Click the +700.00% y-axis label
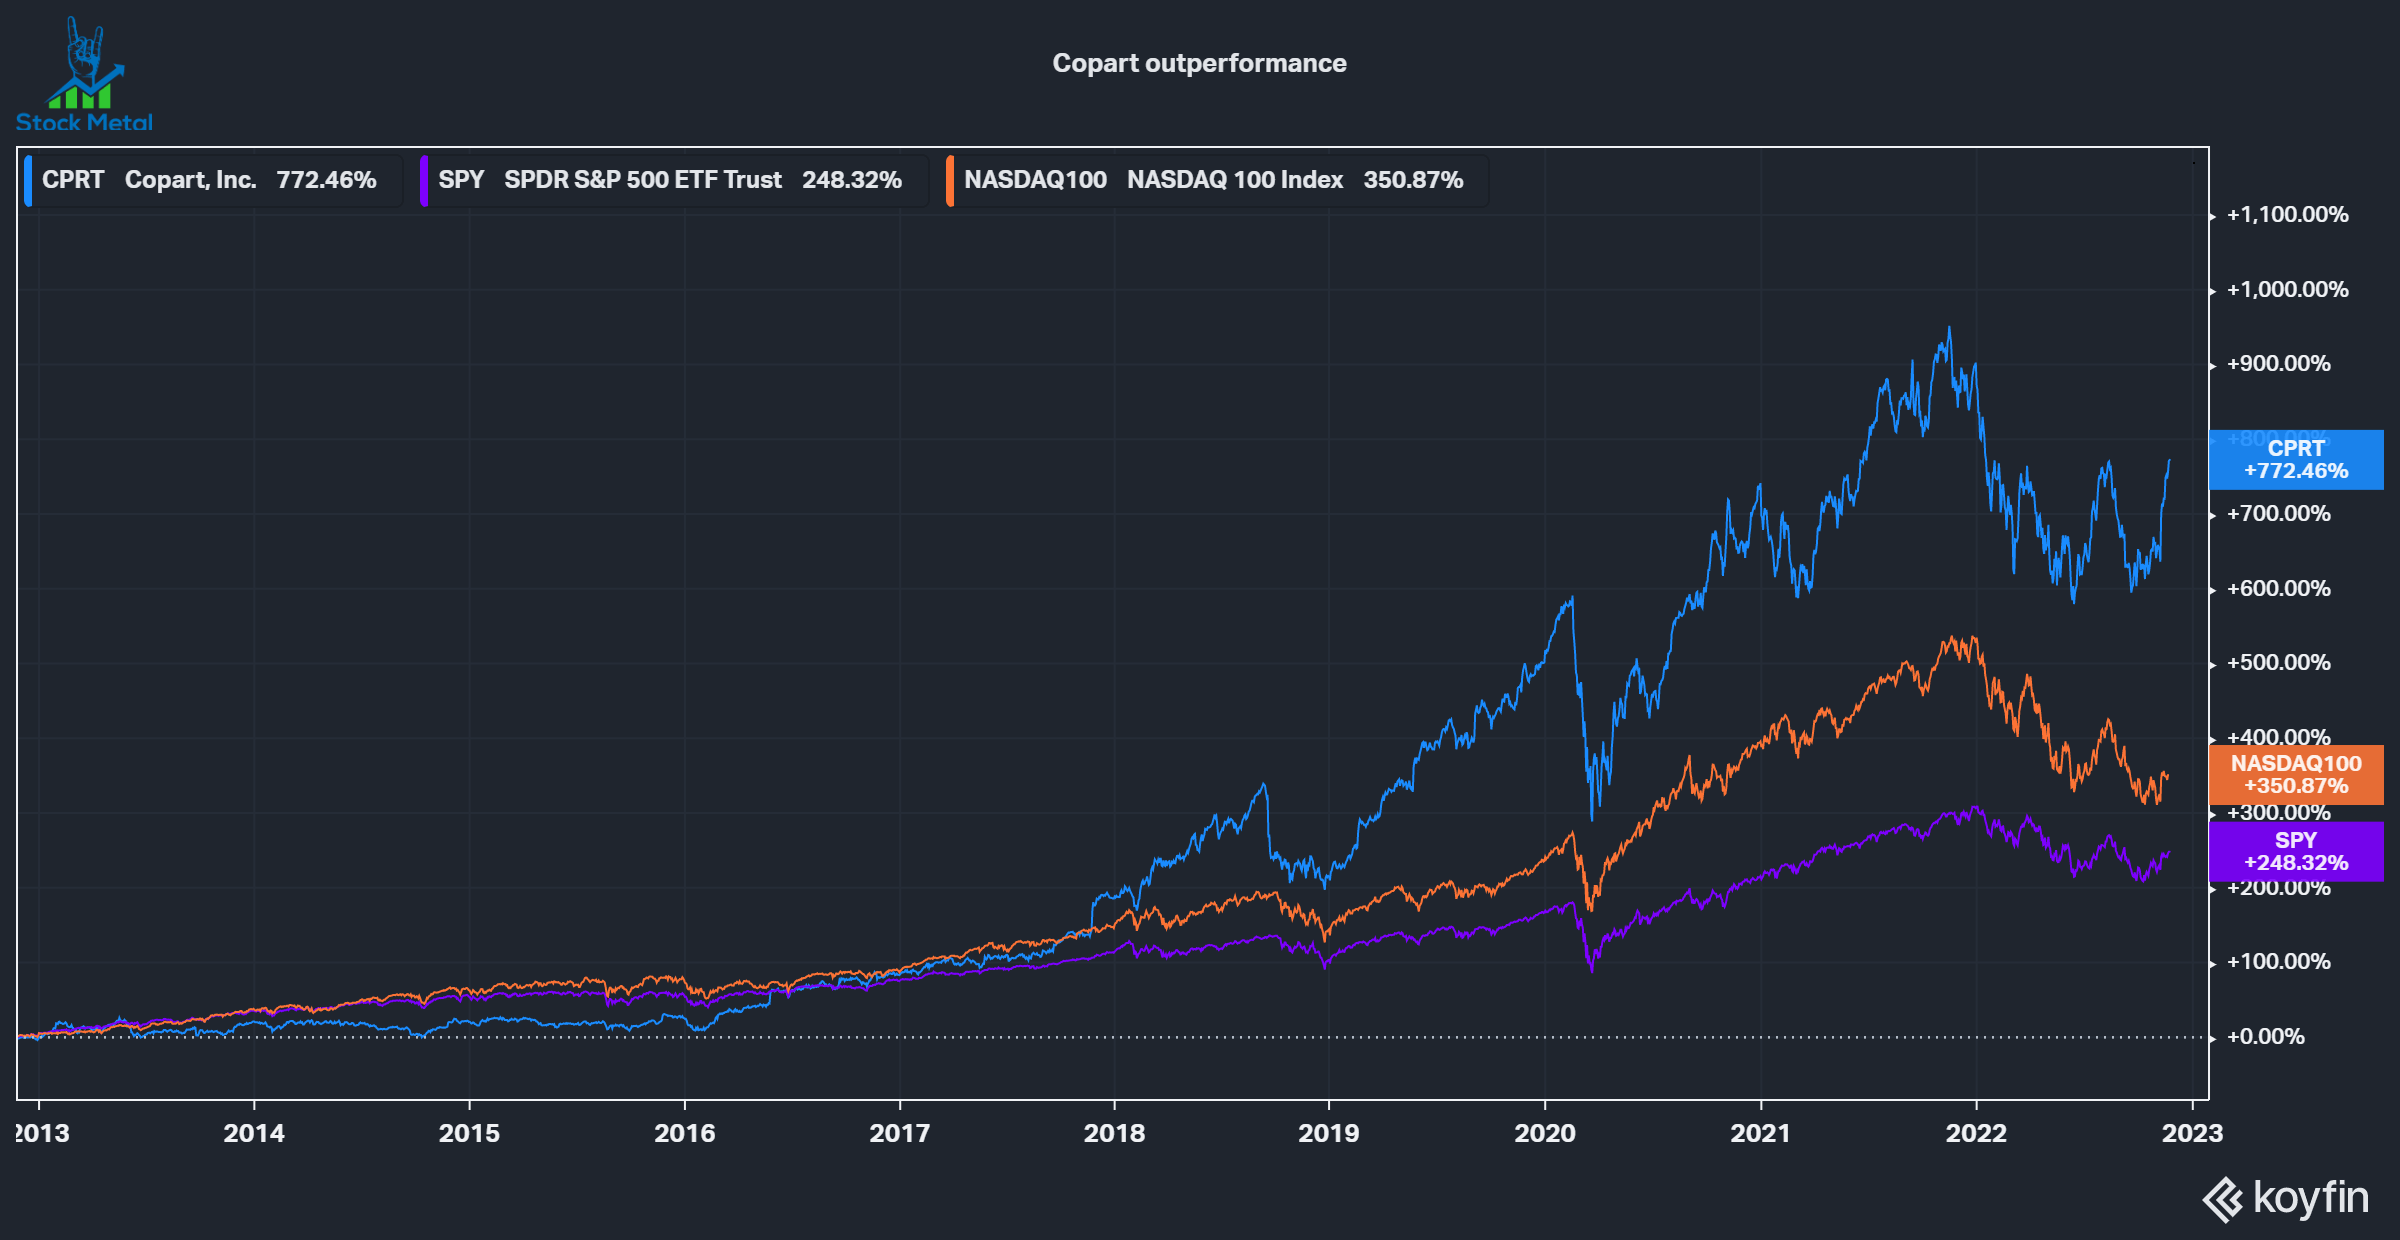This screenshot has height=1240, width=2400. click(2278, 514)
